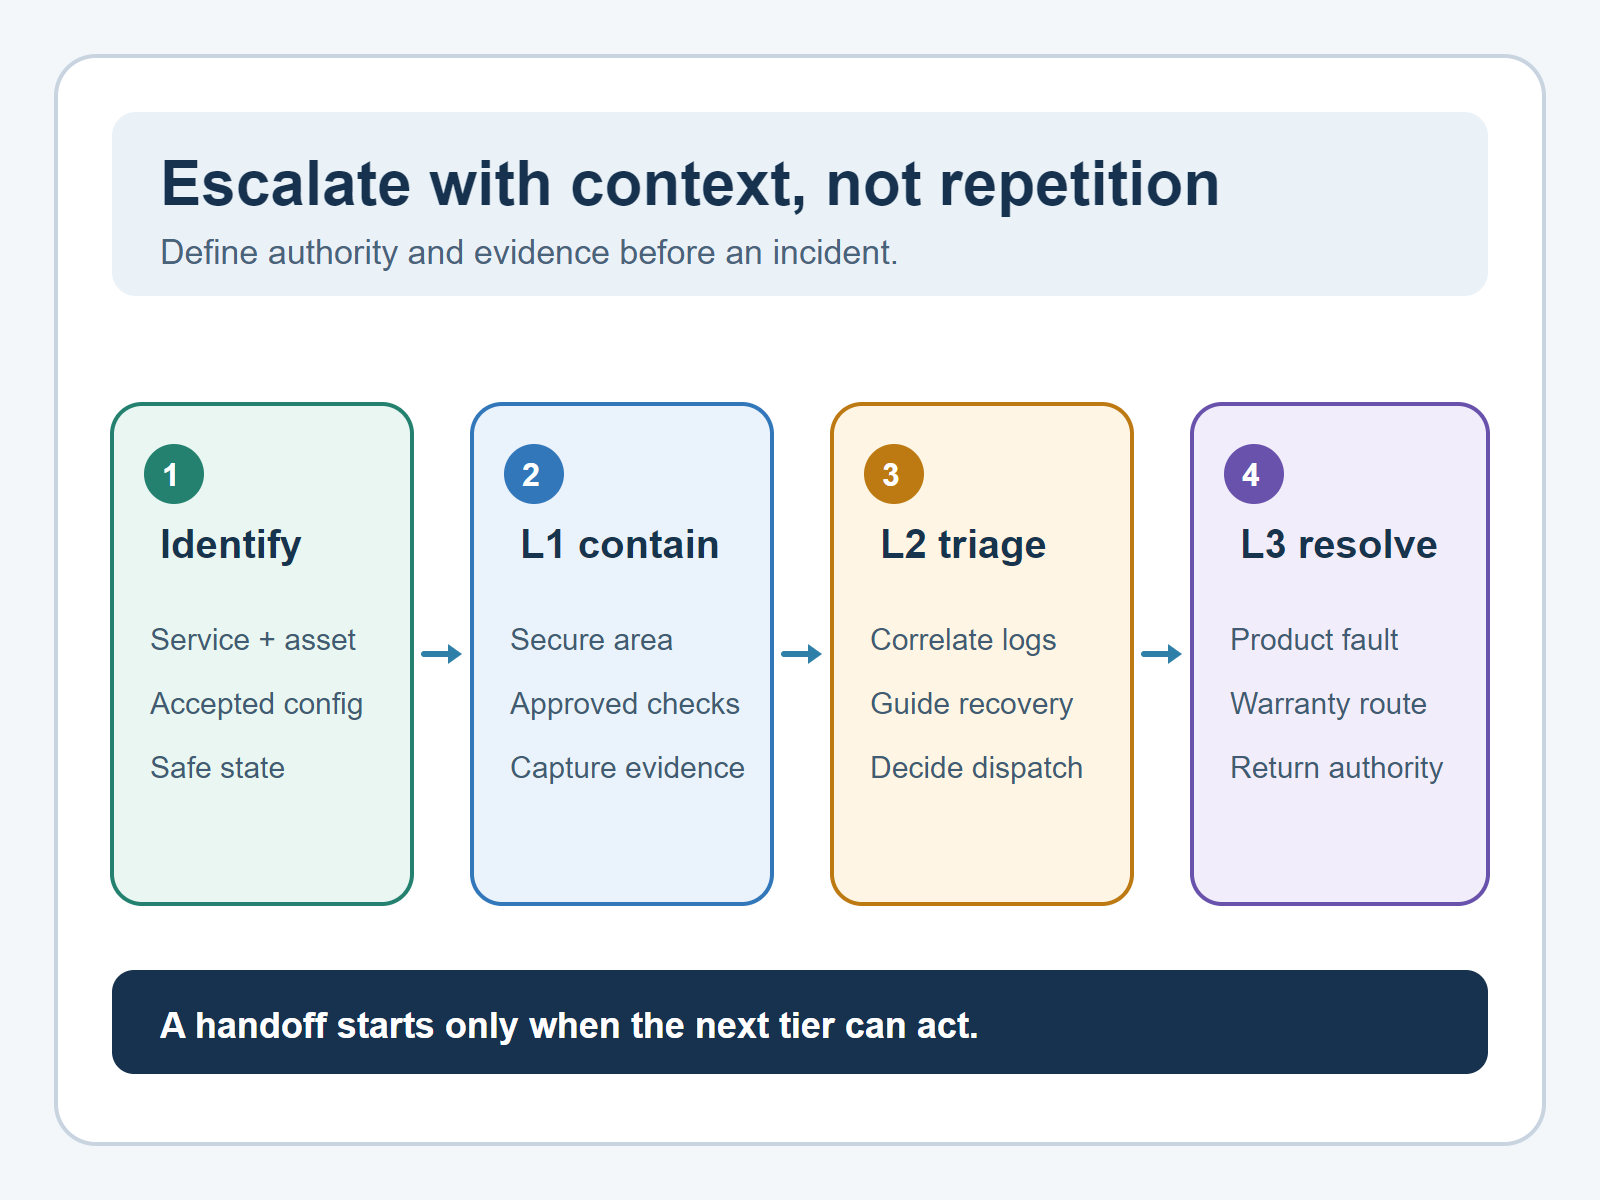Click the Safe state item
The image size is (1600, 1200).
click(218, 768)
